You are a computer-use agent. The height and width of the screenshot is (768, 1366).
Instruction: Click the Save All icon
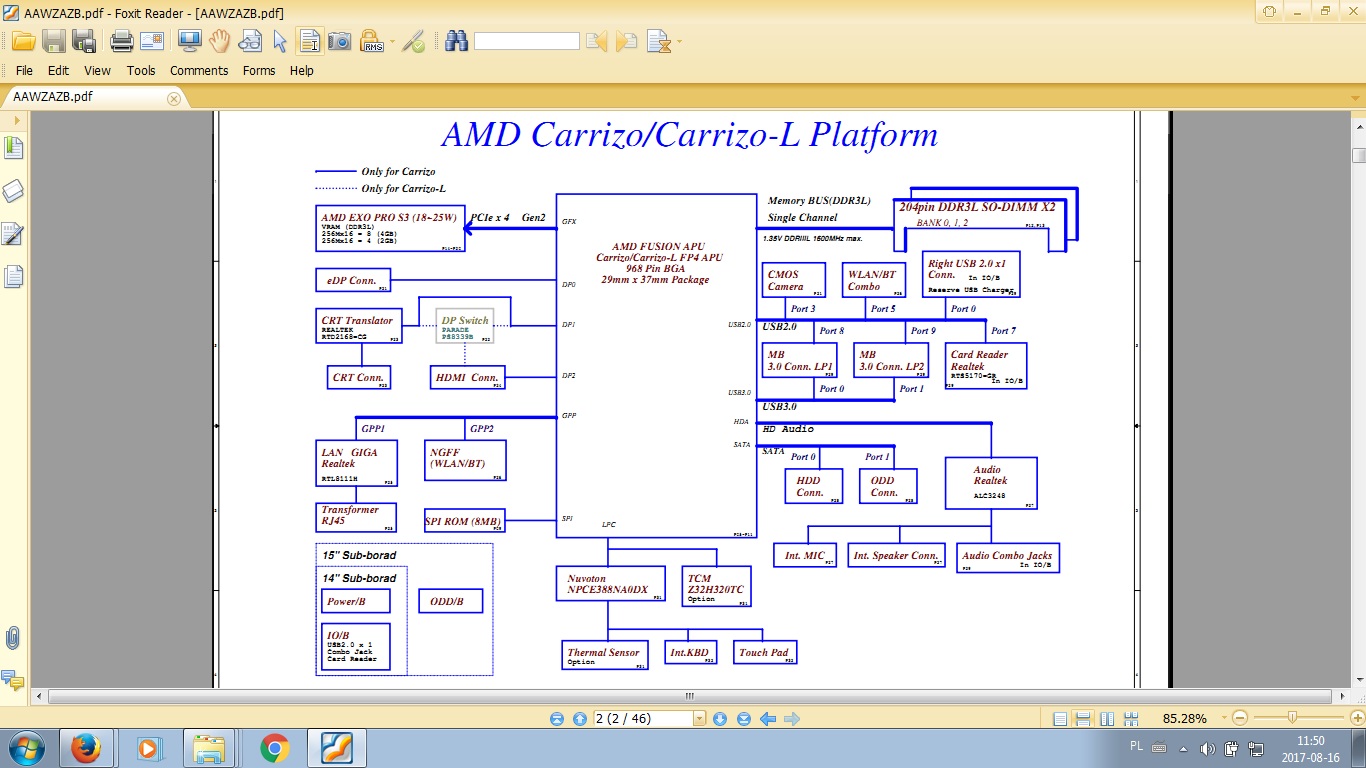pyautogui.click(x=84, y=41)
